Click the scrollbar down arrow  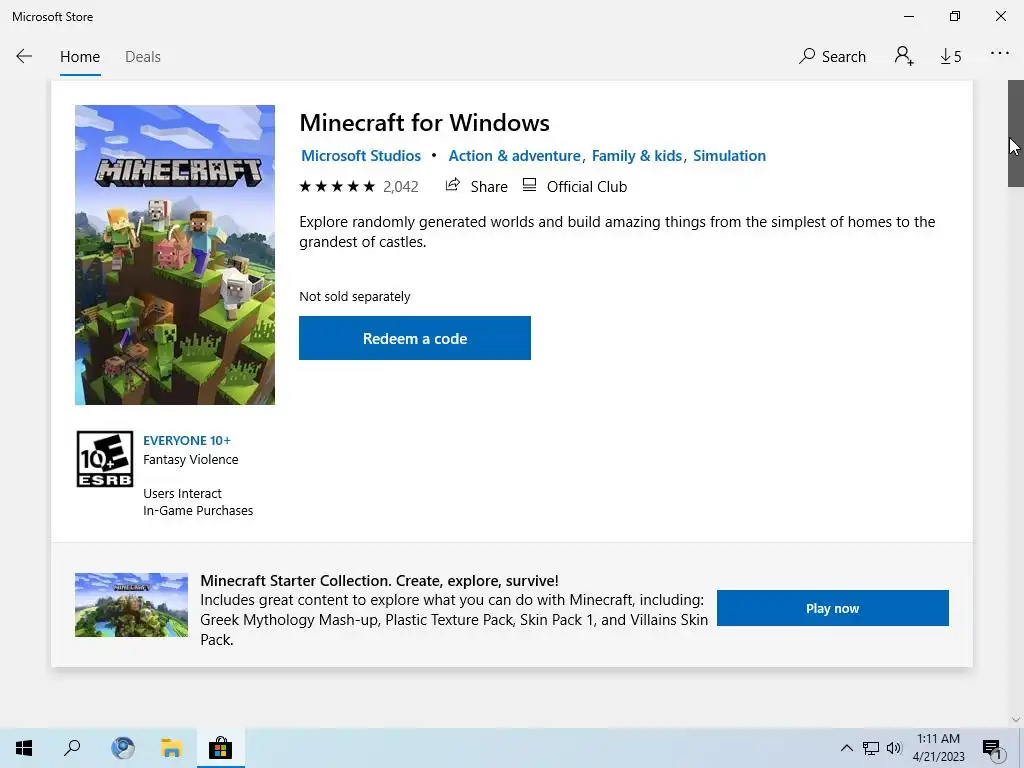coord(1016,720)
